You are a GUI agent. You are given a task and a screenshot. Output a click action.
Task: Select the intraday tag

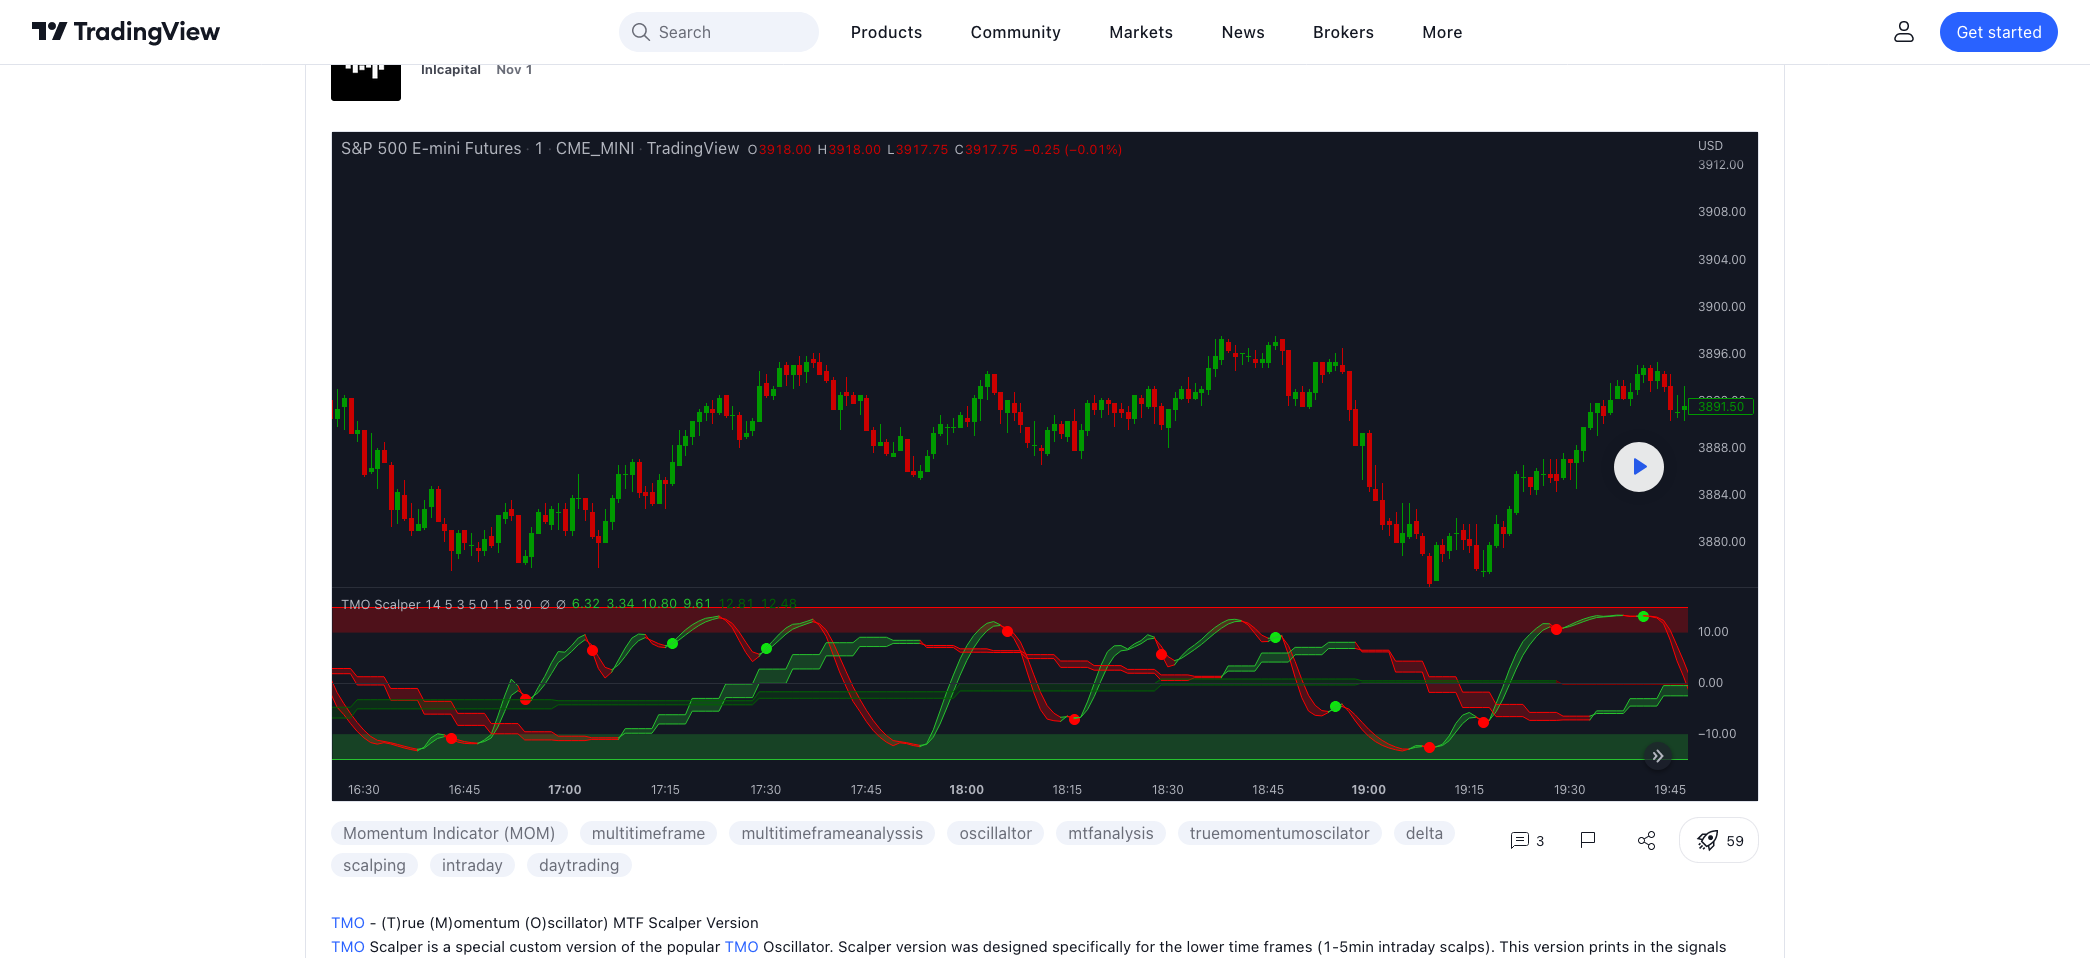tap(472, 865)
